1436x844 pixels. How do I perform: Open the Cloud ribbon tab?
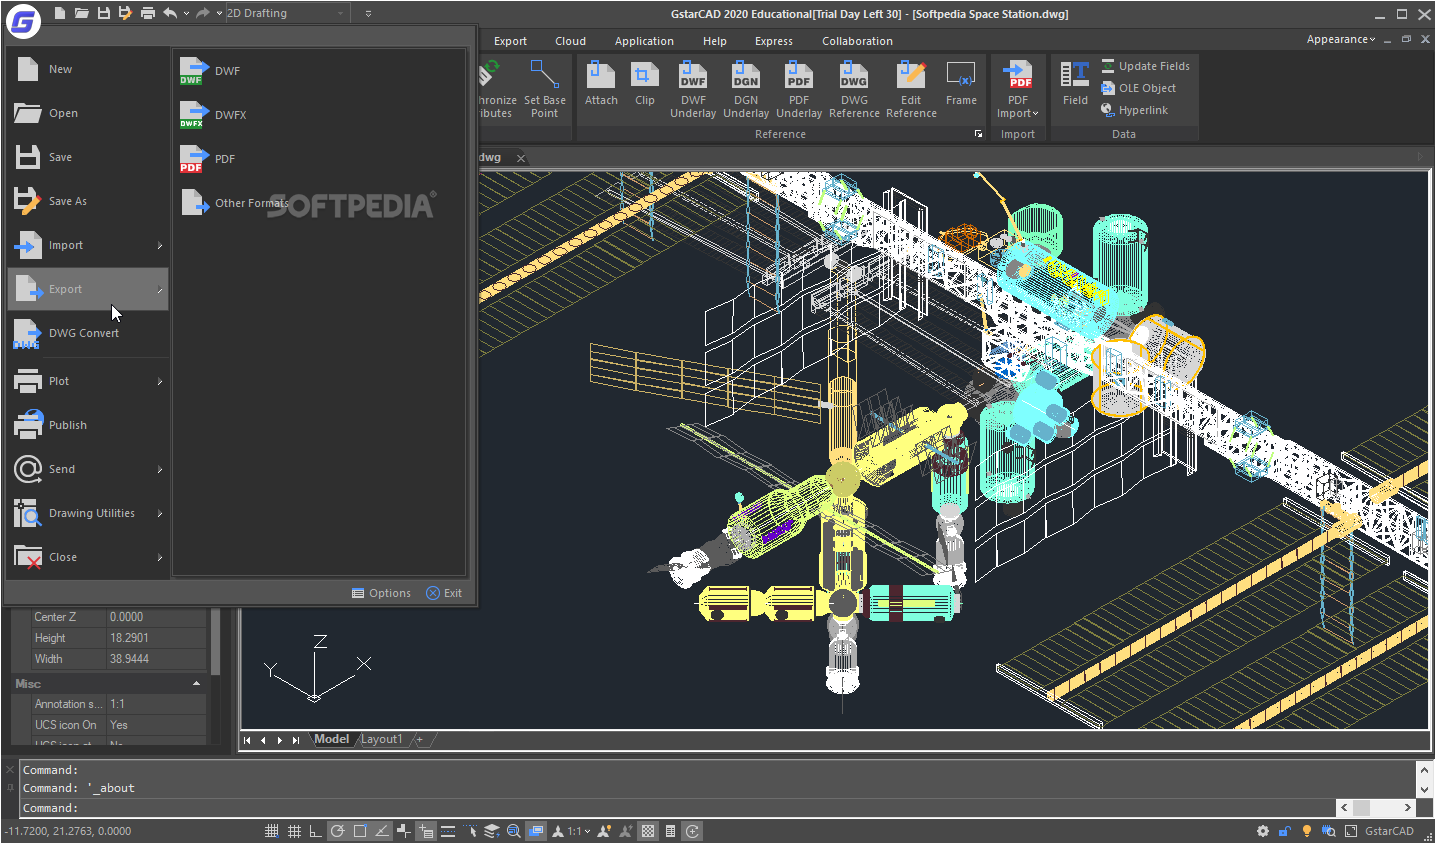(x=570, y=41)
